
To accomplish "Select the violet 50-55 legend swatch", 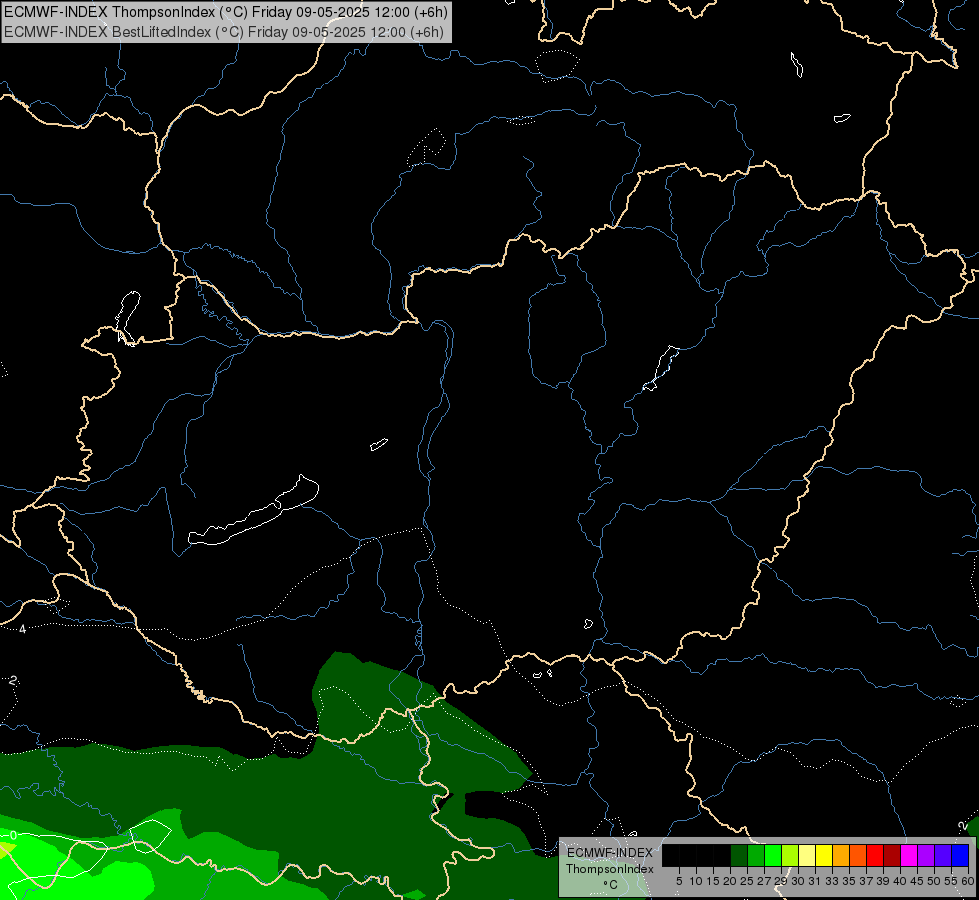I will click(x=943, y=855).
